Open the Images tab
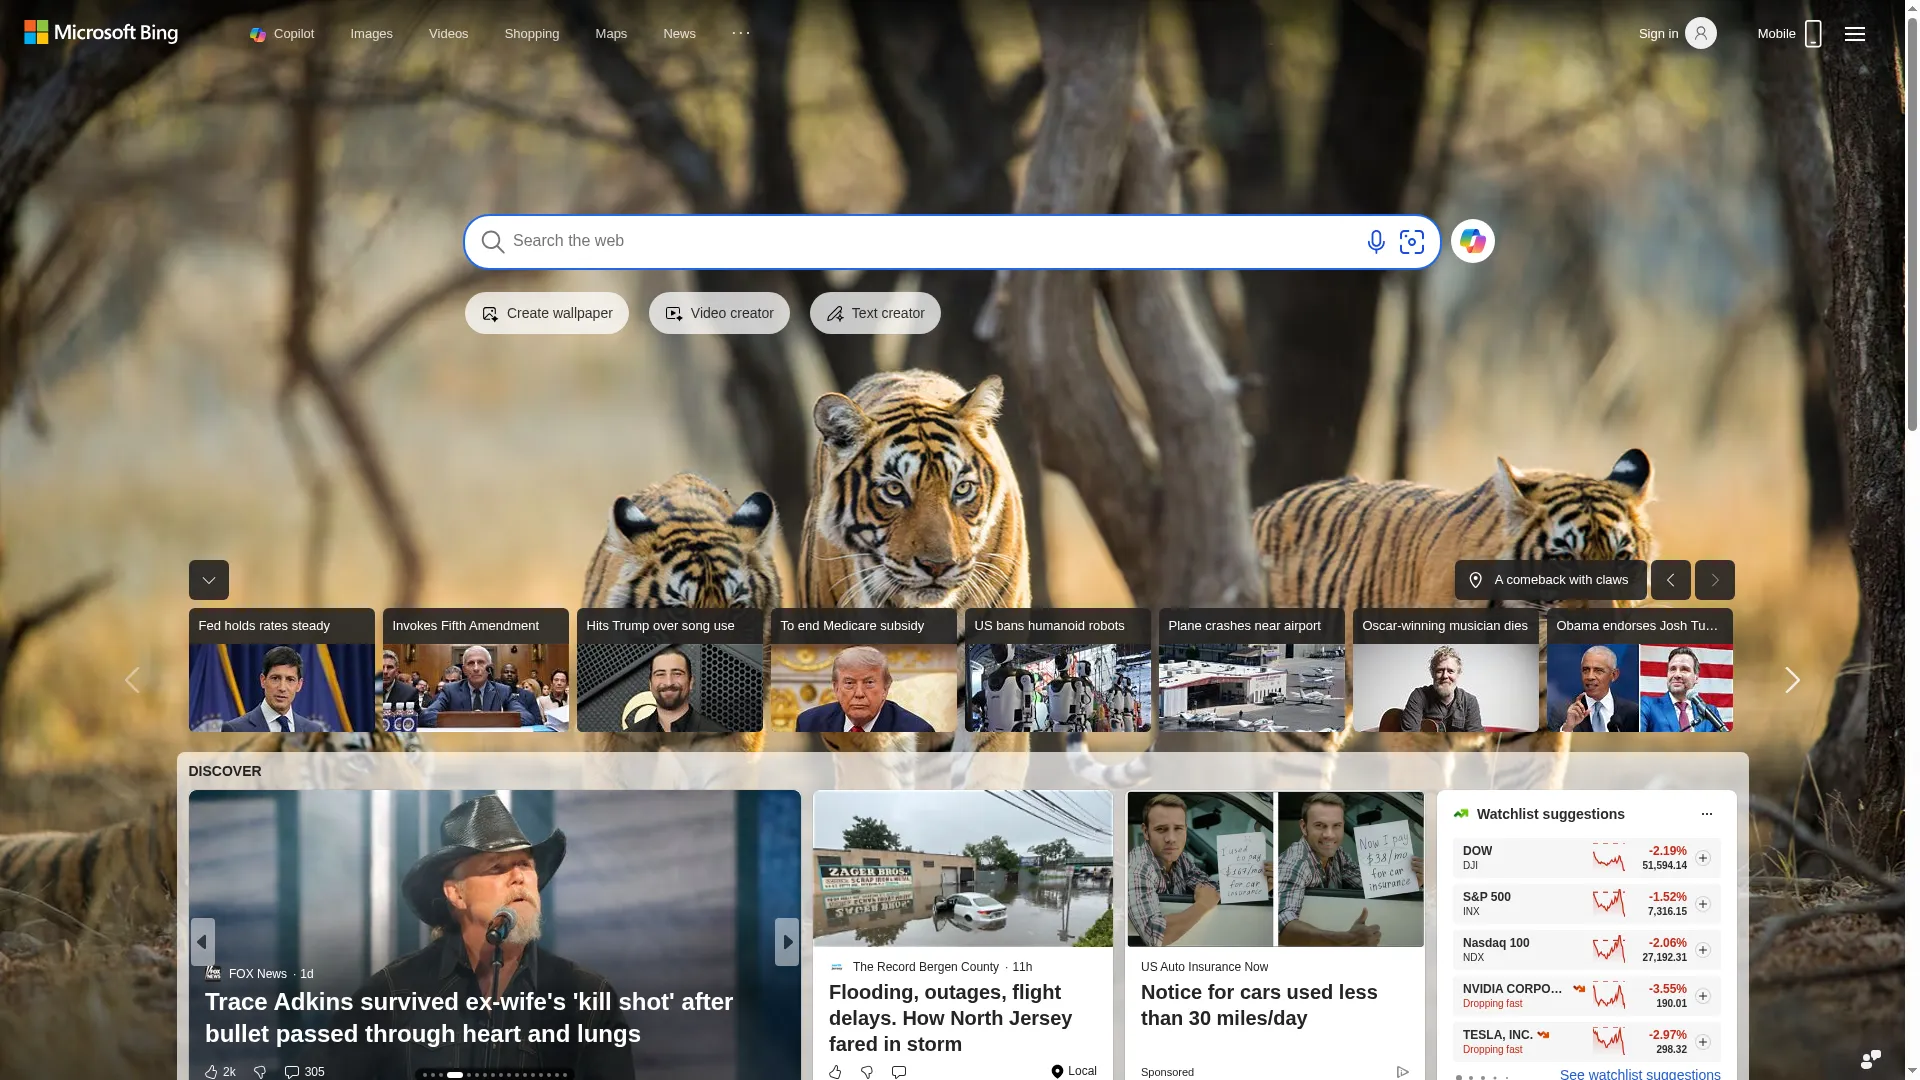 (x=371, y=34)
